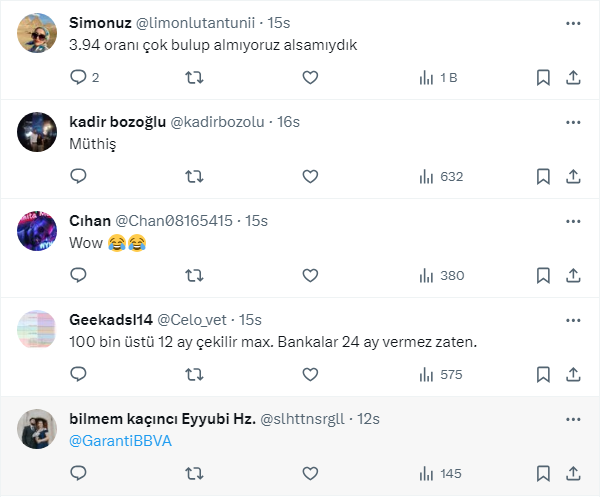Viewport: 606px width, 497px height.
Task: Open more options for Simonuz's tweet
Action: coord(573,22)
